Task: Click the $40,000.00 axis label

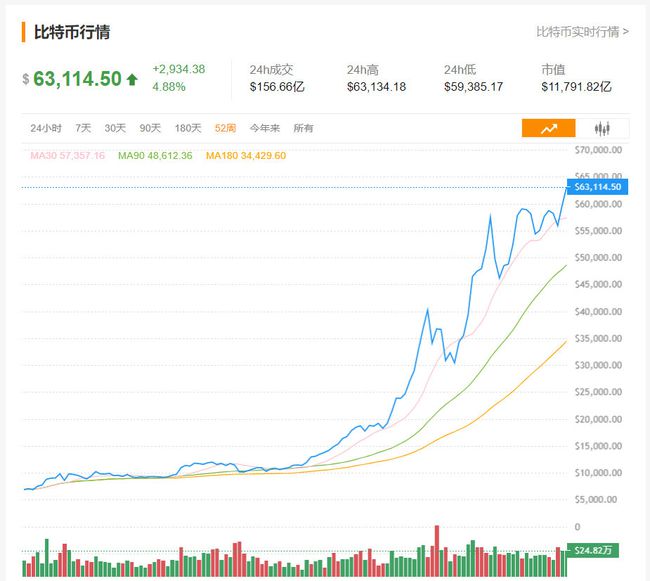Action: coord(598,312)
